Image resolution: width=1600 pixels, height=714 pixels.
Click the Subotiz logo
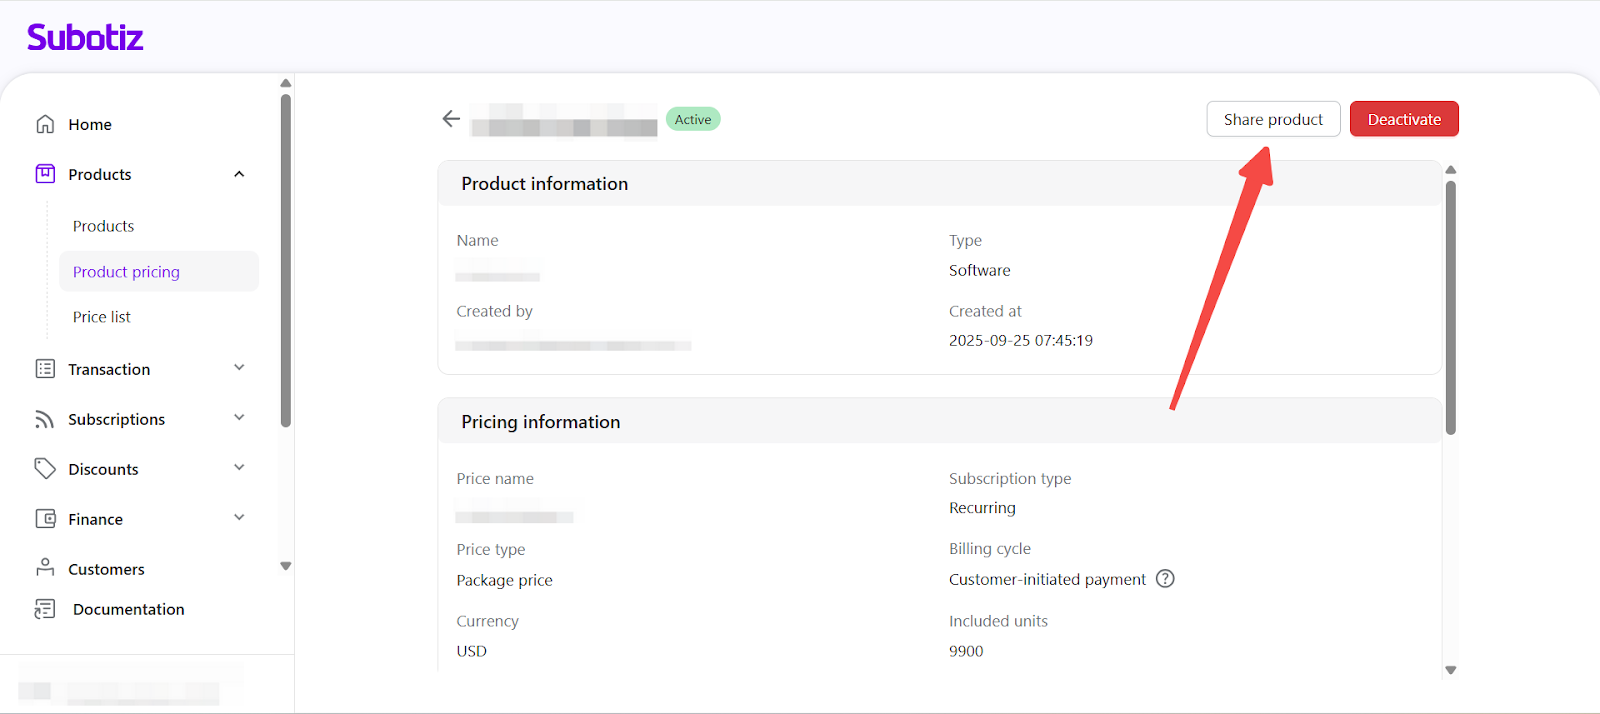coord(85,38)
